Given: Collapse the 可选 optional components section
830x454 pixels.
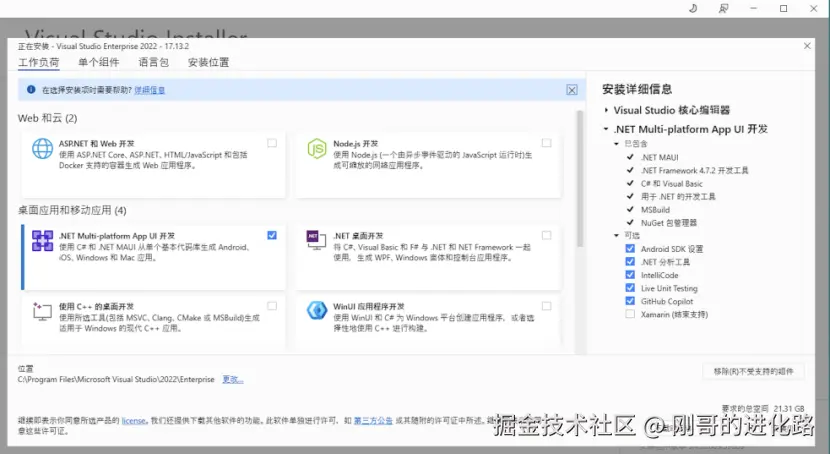Looking at the screenshot, I should (x=616, y=235).
